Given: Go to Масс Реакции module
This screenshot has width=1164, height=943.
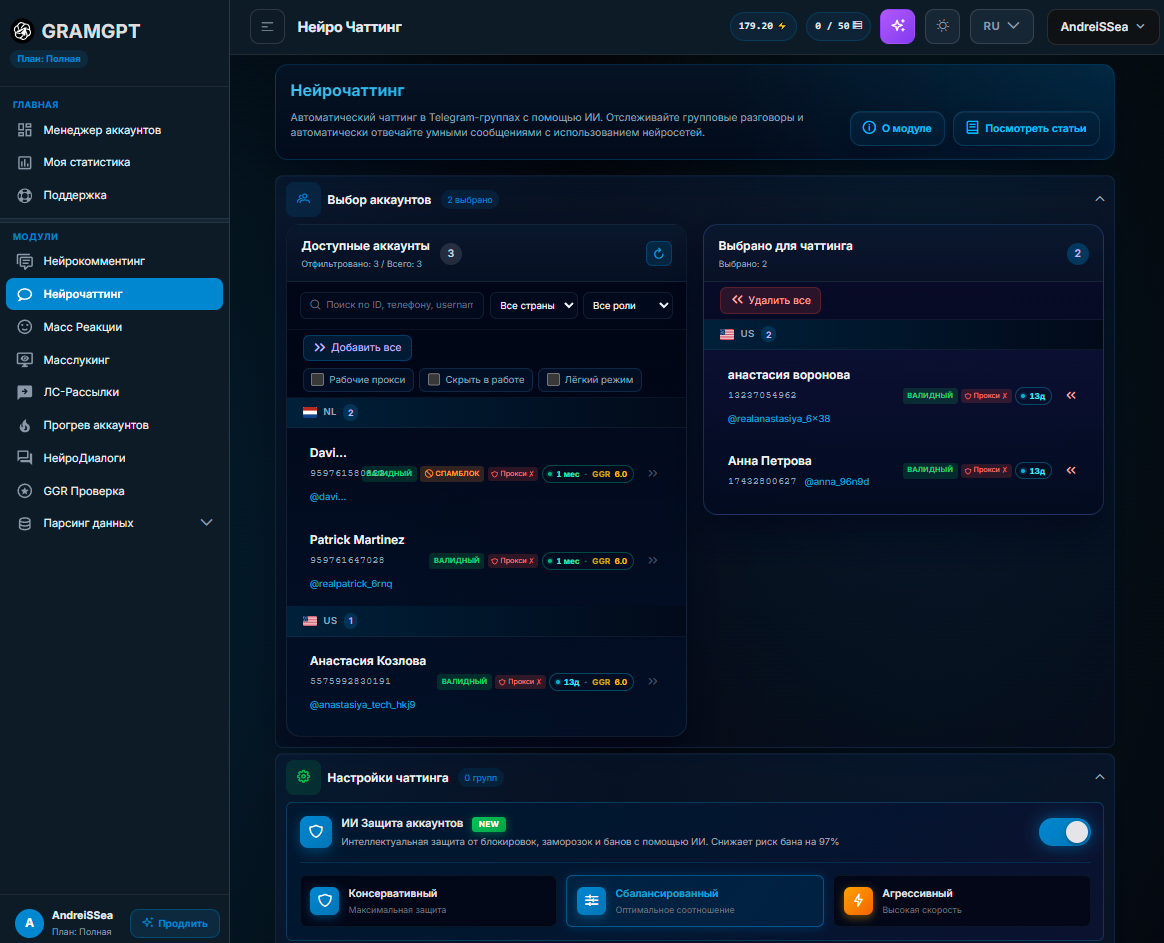Looking at the screenshot, I should (x=114, y=327).
